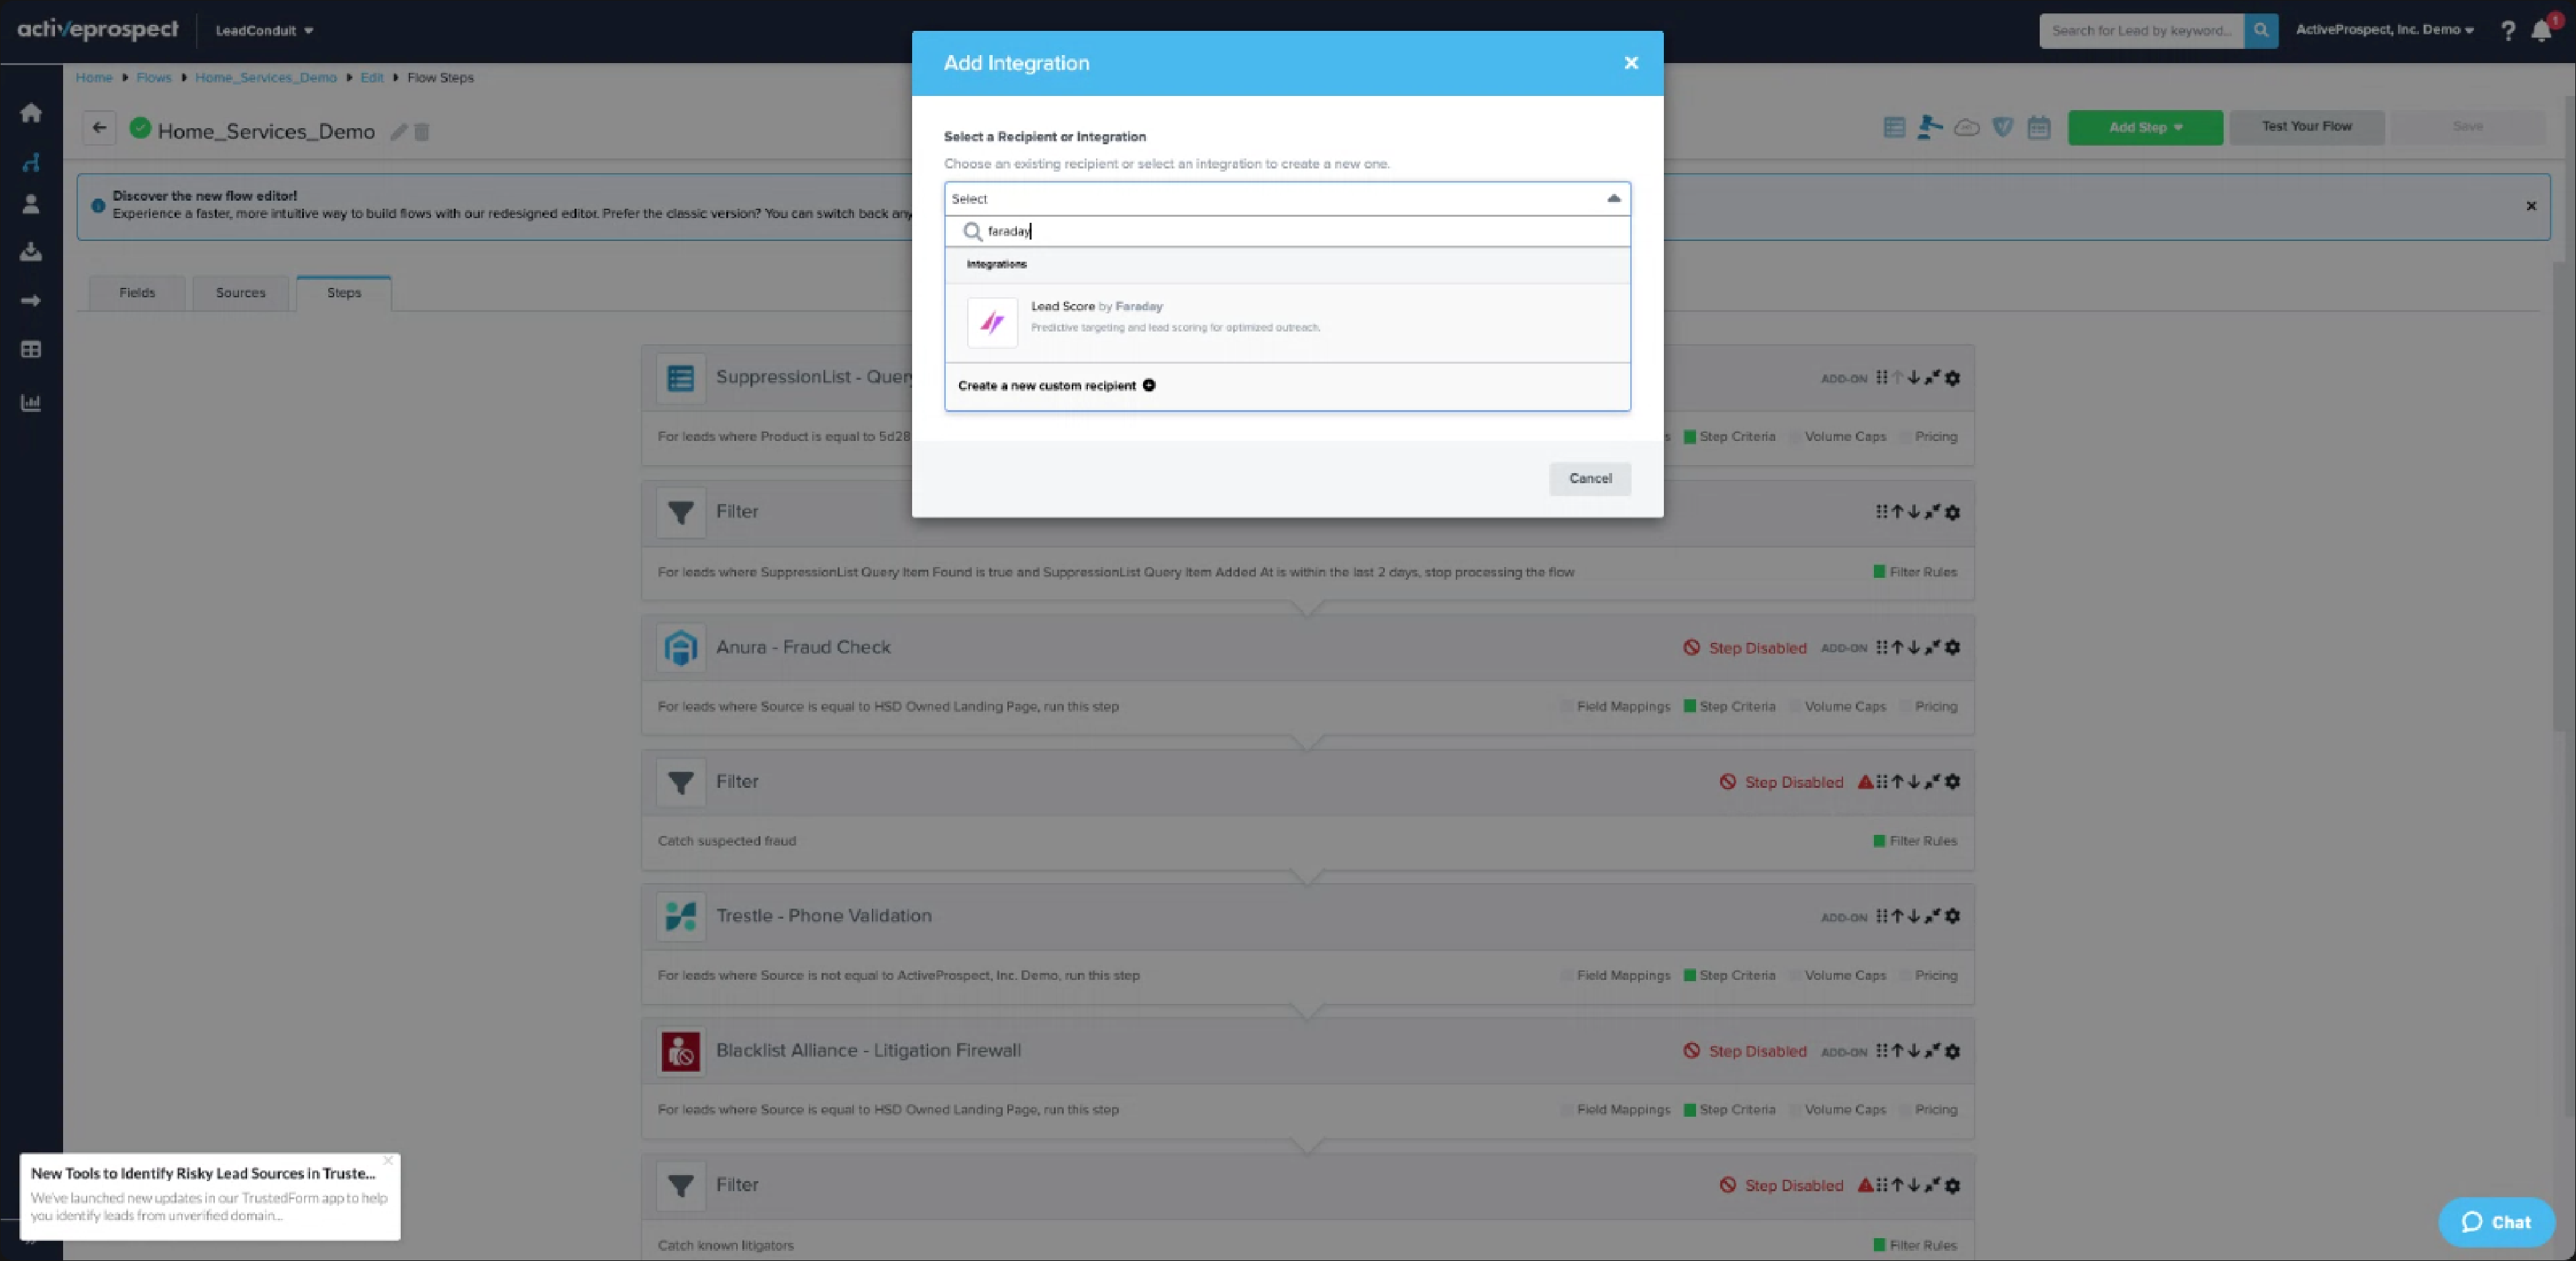Click the back arrow beside flow name
2576x1261 pixels.
click(x=99, y=128)
